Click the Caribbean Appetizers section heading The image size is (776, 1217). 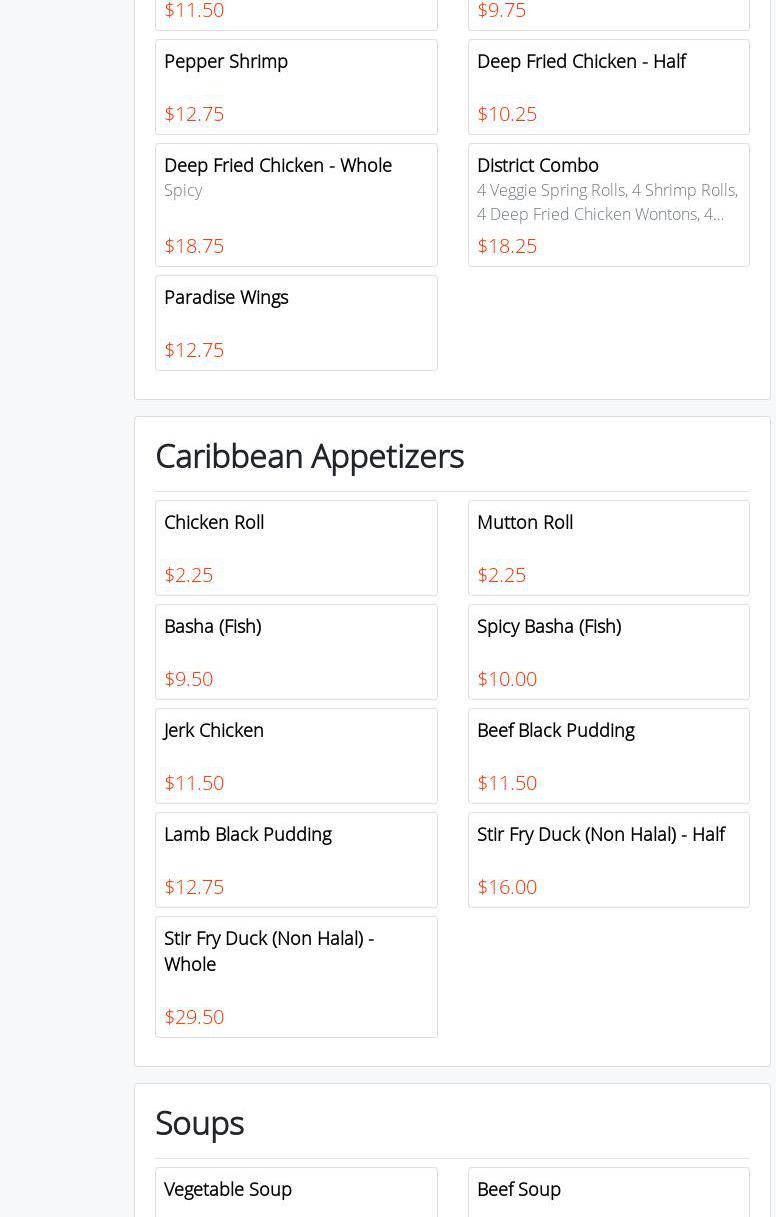(309, 456)
